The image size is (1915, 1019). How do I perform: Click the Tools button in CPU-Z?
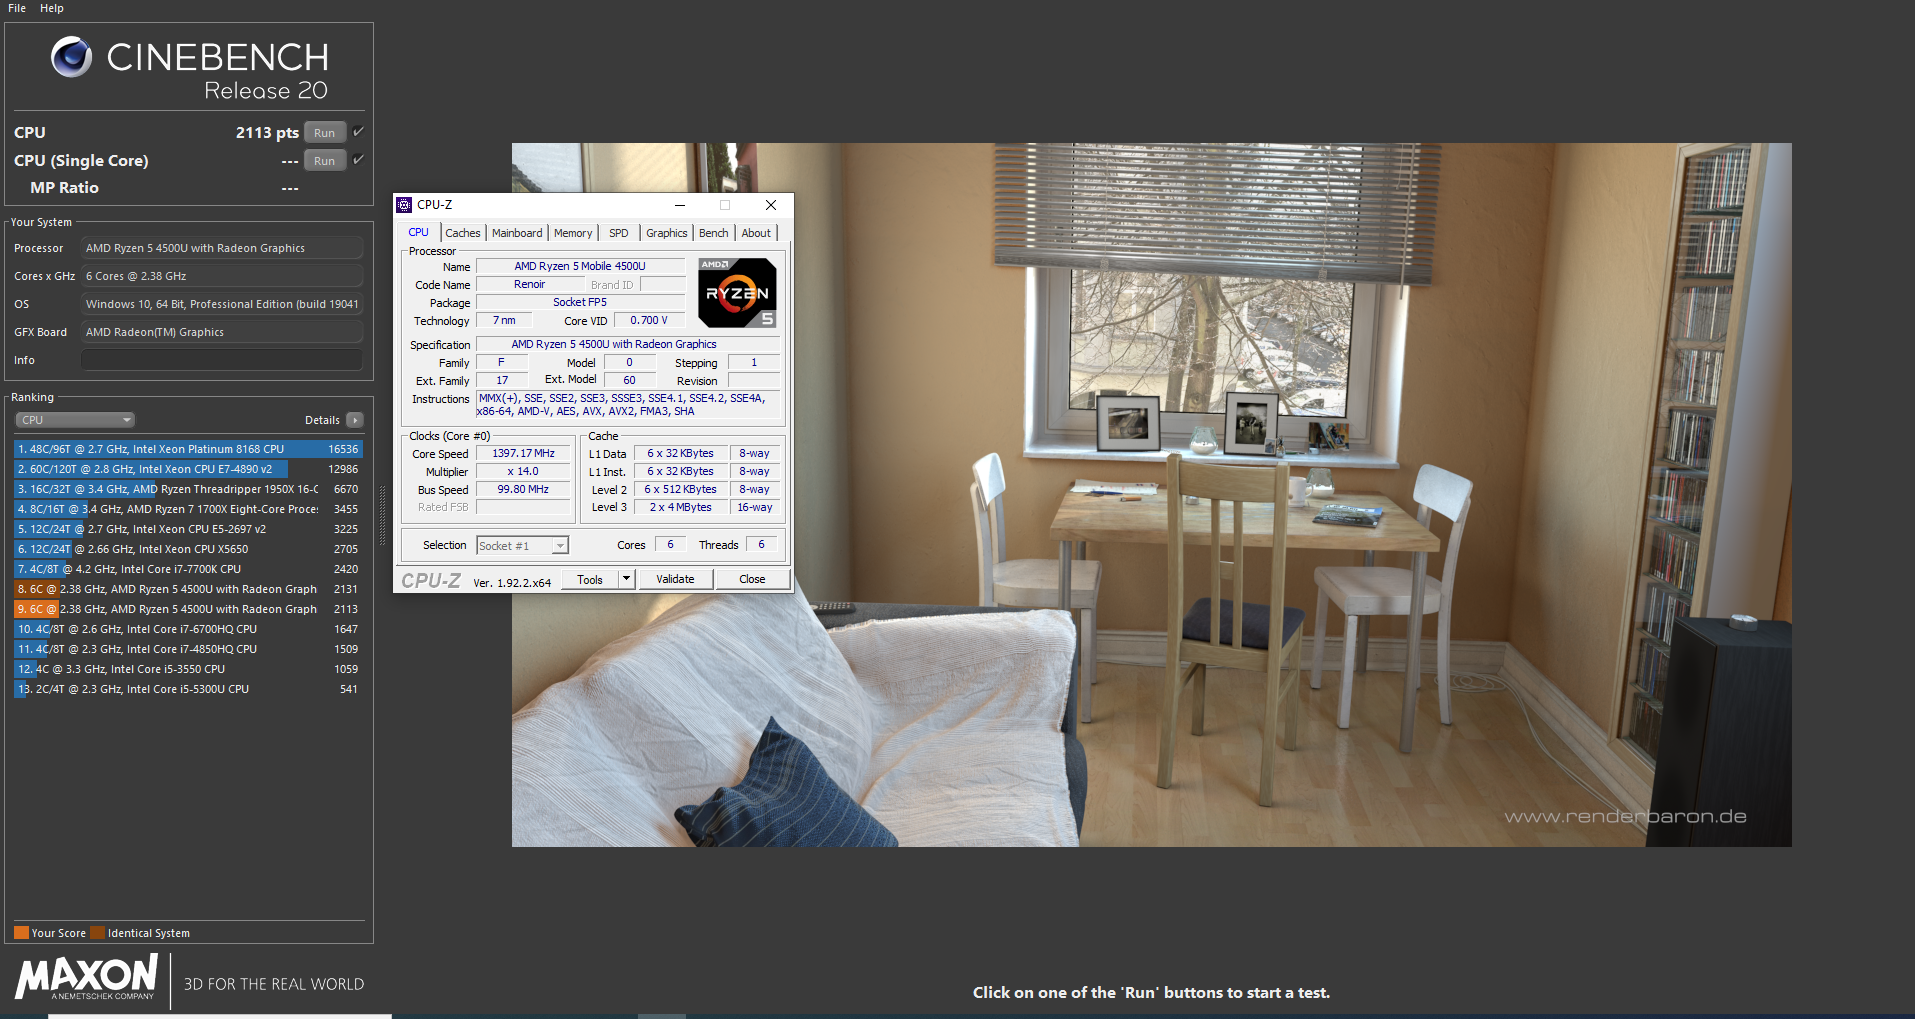(x=590, y=579)
